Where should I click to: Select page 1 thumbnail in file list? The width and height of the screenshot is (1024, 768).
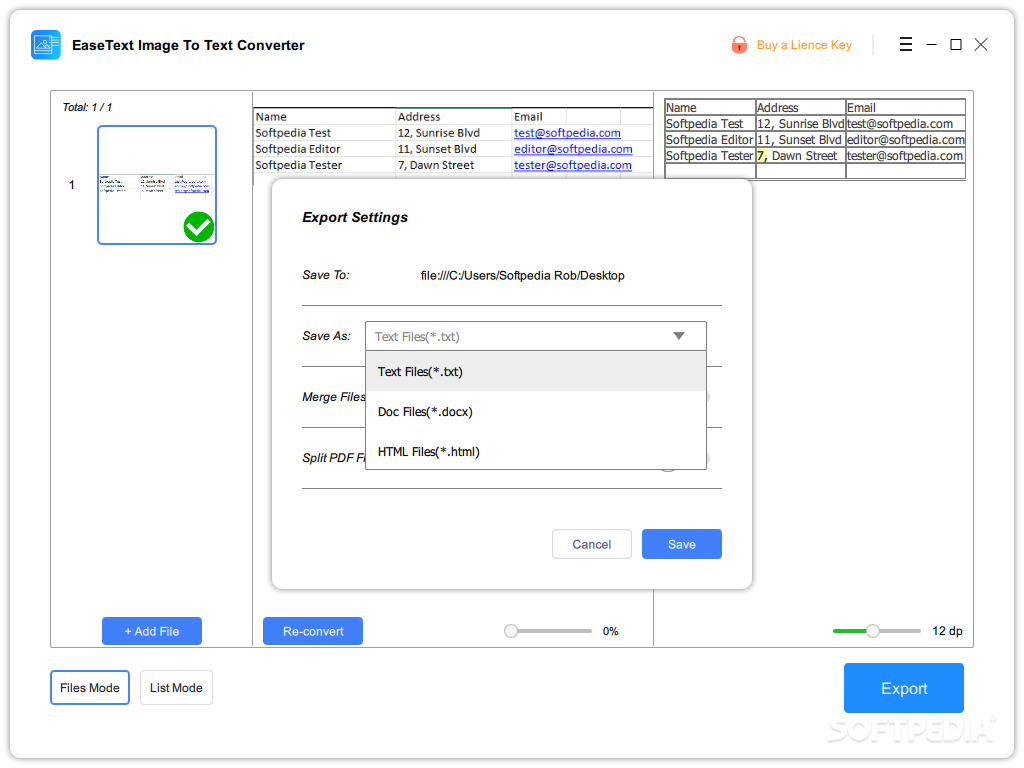pyautogui.click(x=157, y=185)
